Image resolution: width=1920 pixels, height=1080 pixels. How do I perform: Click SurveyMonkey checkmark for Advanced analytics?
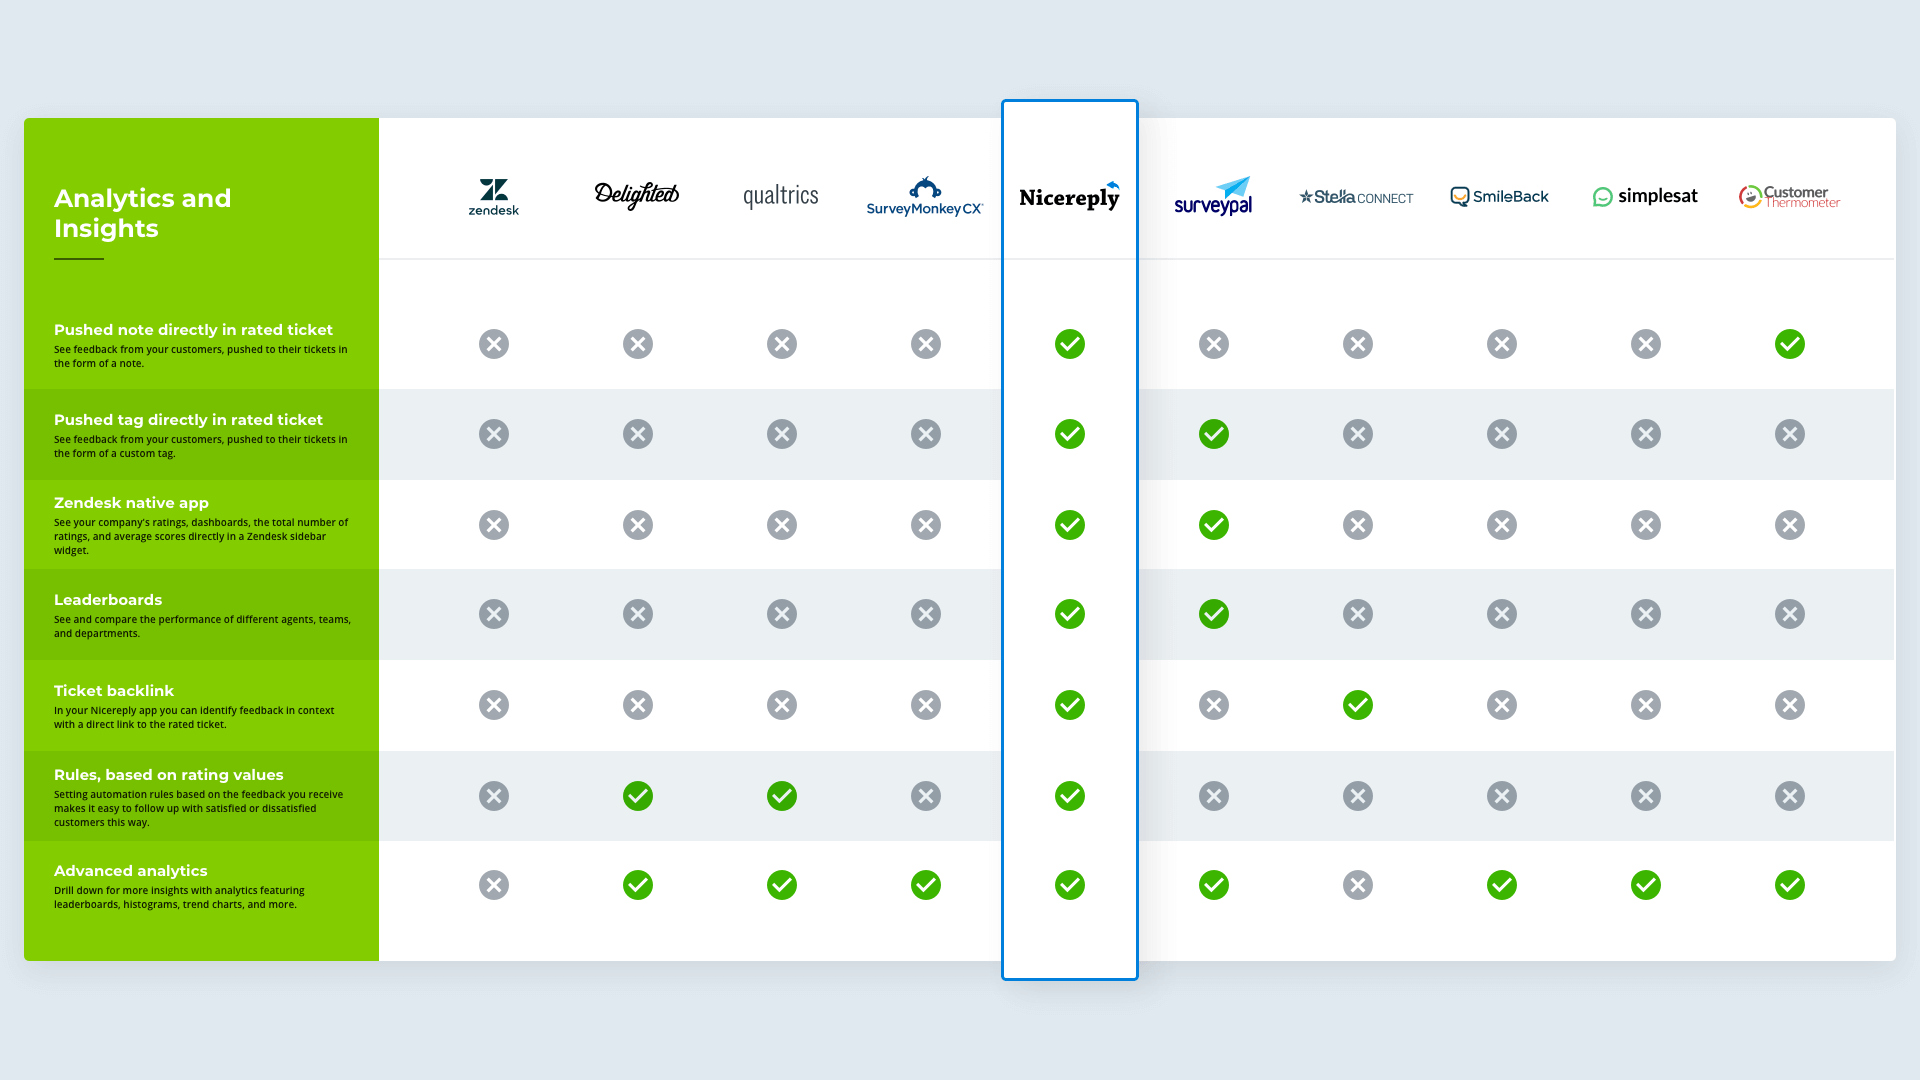pyautogui.click(x=926, y=885)
